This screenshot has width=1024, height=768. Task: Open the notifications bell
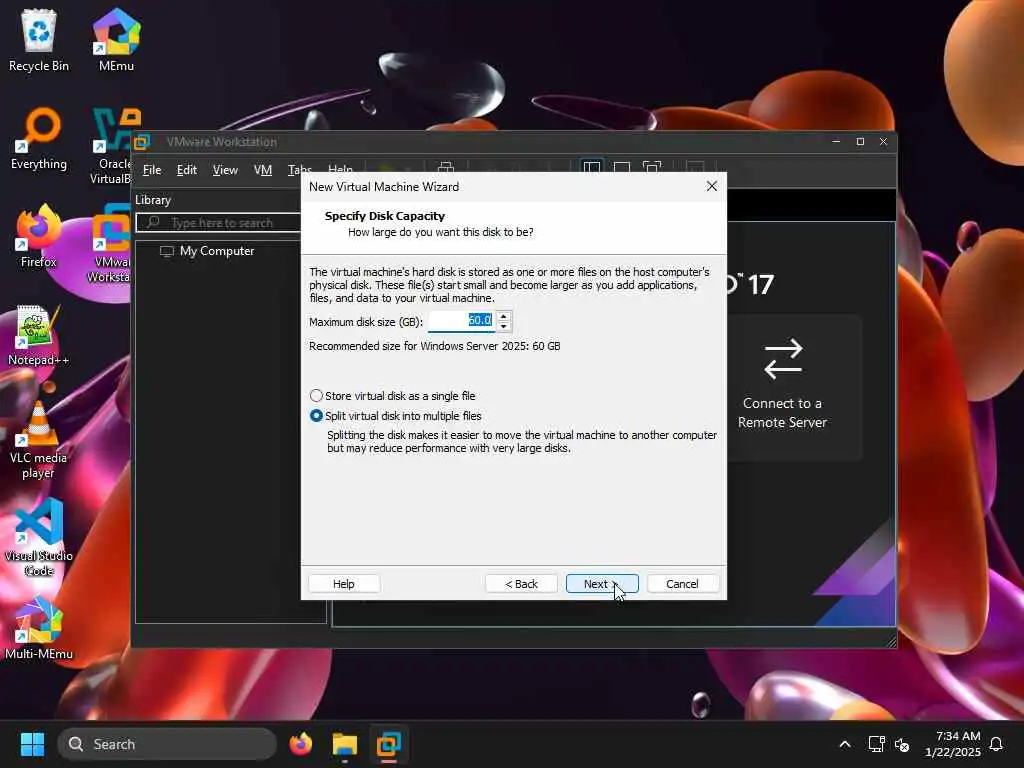coord(997,744)
